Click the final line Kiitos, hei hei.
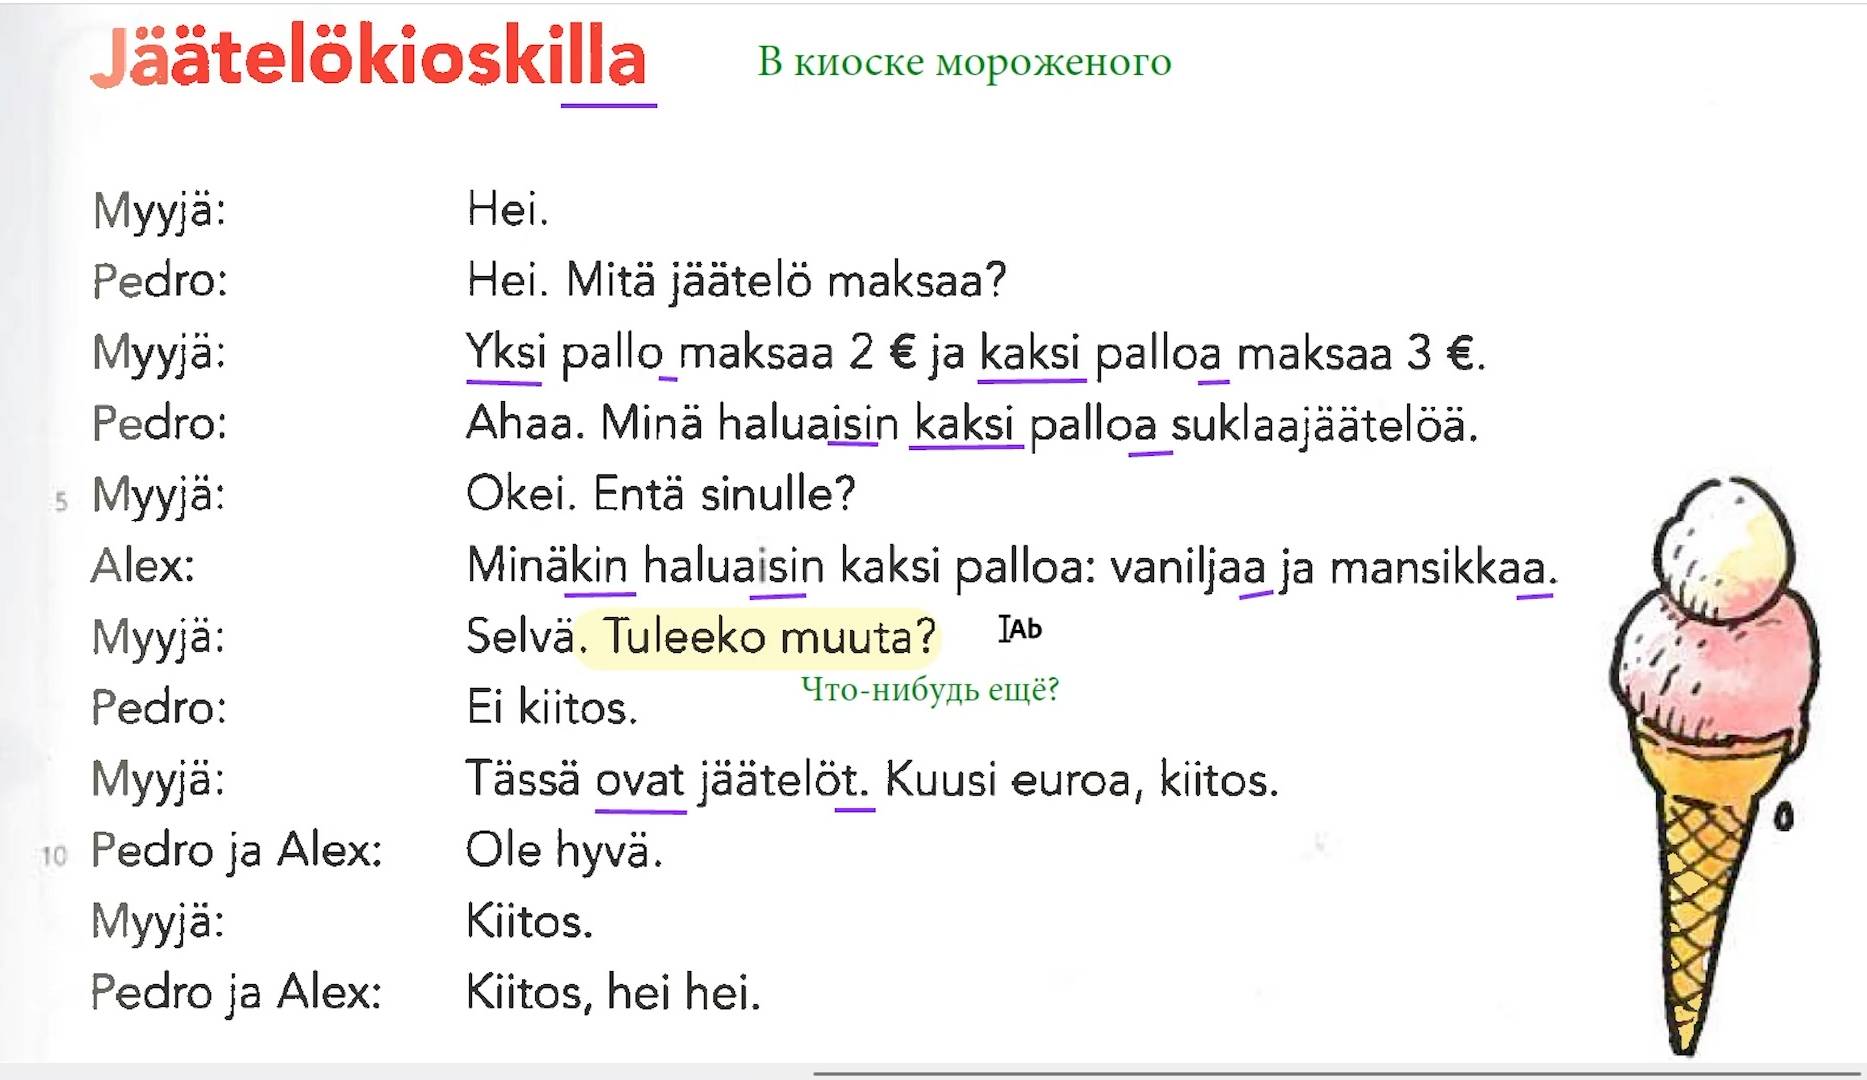The height and width of the screenshot is (1080, 1867). pyautogui.click(x=613, y=993)
